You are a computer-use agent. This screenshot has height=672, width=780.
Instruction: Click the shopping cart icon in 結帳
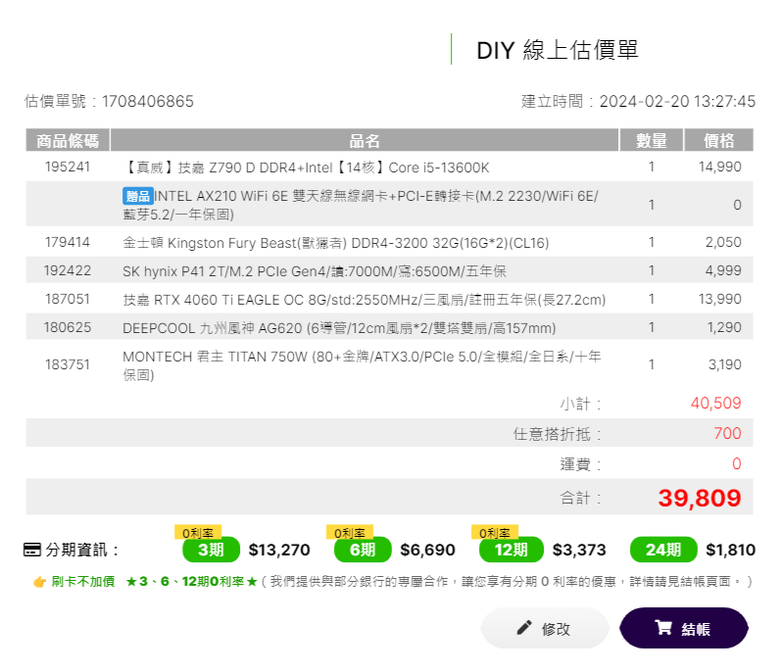pyautogui.click(x=663, y=627)
